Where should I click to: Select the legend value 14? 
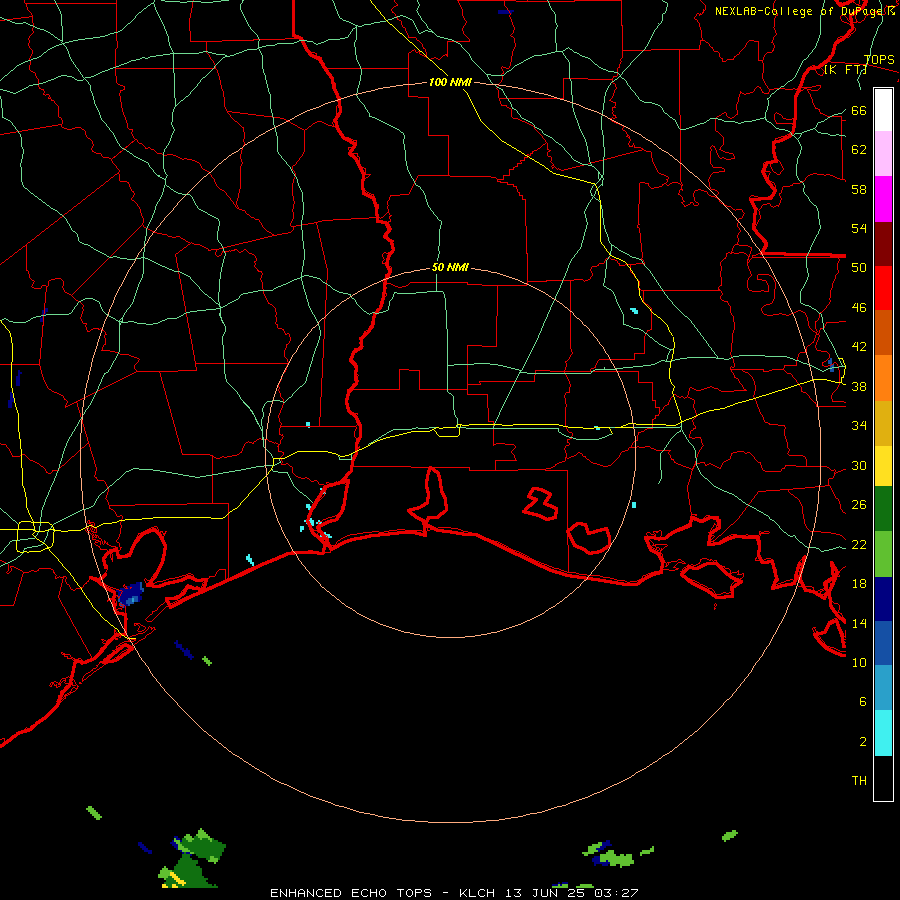859,623
